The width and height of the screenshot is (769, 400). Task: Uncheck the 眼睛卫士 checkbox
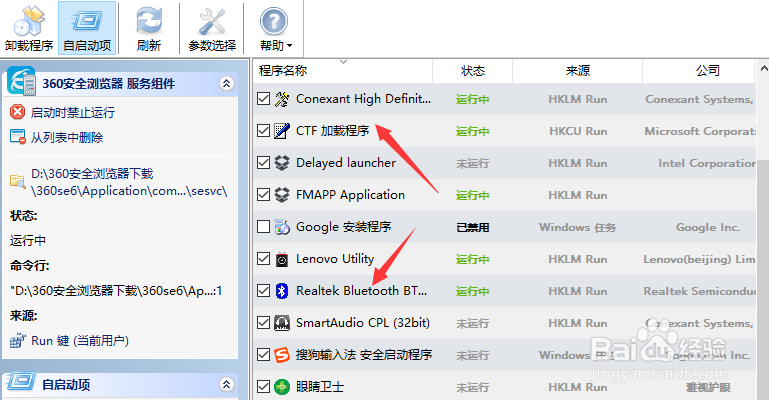[x=263, y=386]
